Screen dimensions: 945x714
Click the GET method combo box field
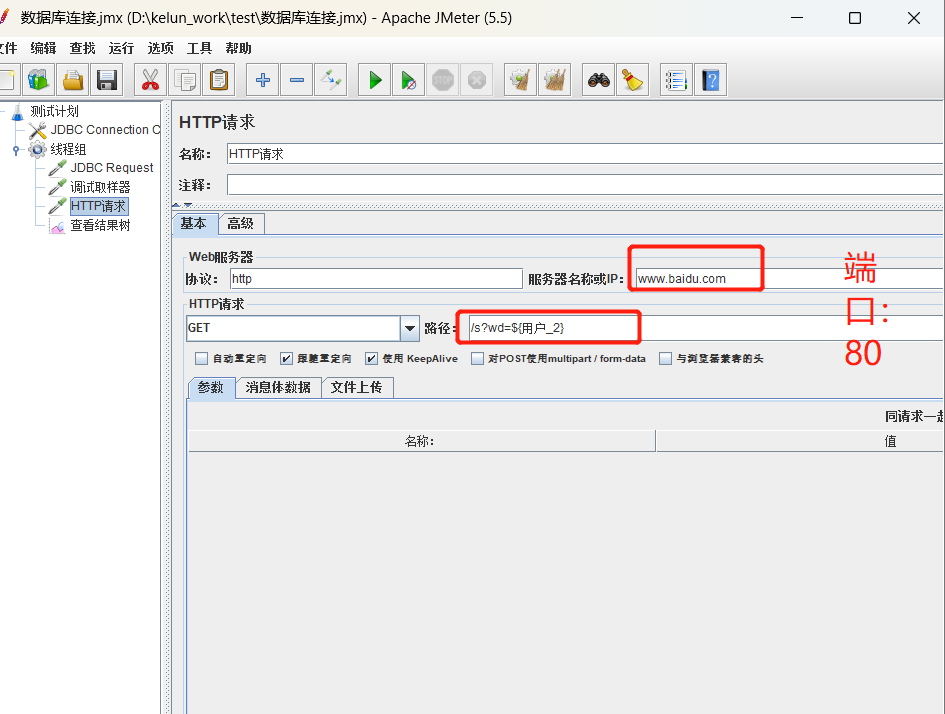tap(294, 328)
